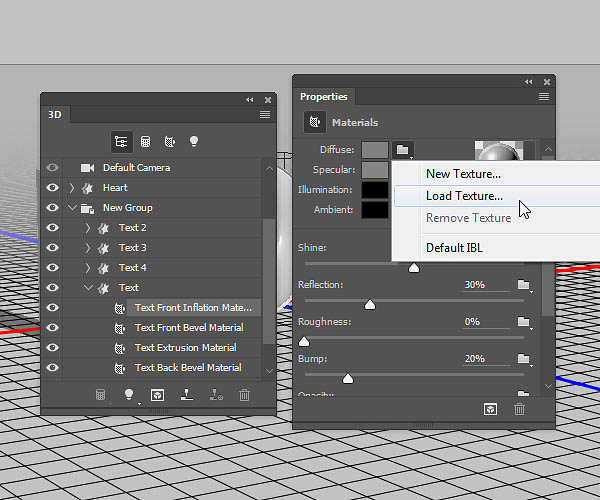This screenshot has height=500, width=600.
Task: Select the Properties tab
Action: coord(324,96)
